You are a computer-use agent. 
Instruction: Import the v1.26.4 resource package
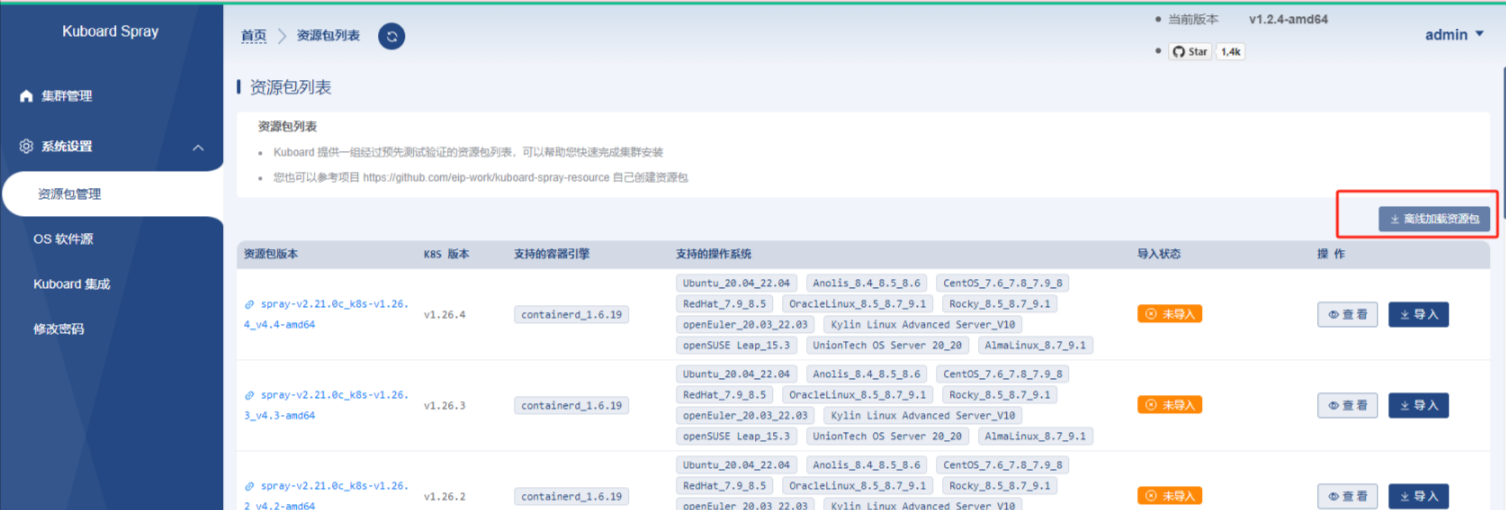(1418, 314)
